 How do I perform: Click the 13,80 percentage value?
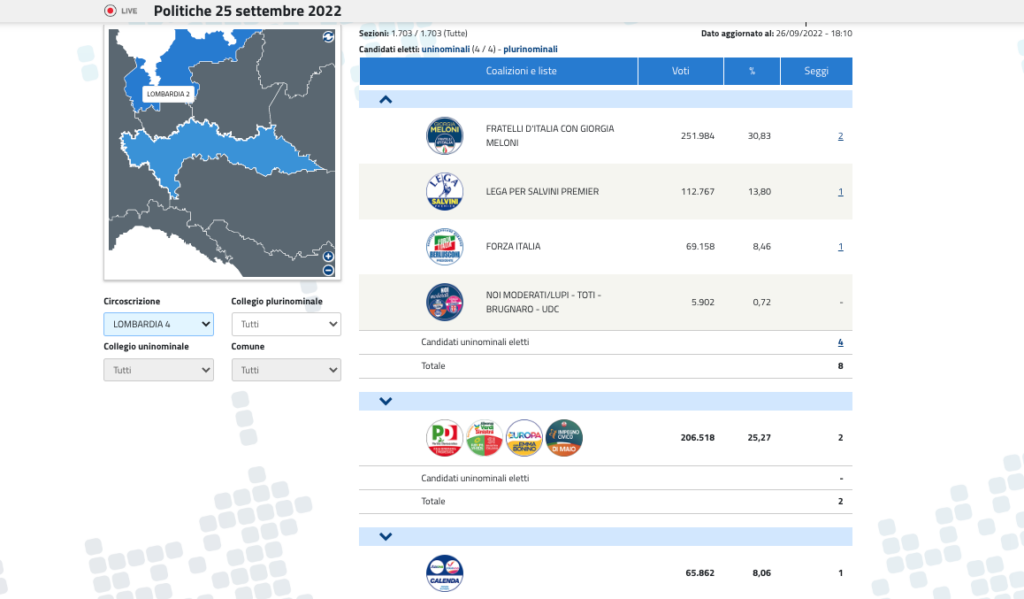[x=759, y=191]
